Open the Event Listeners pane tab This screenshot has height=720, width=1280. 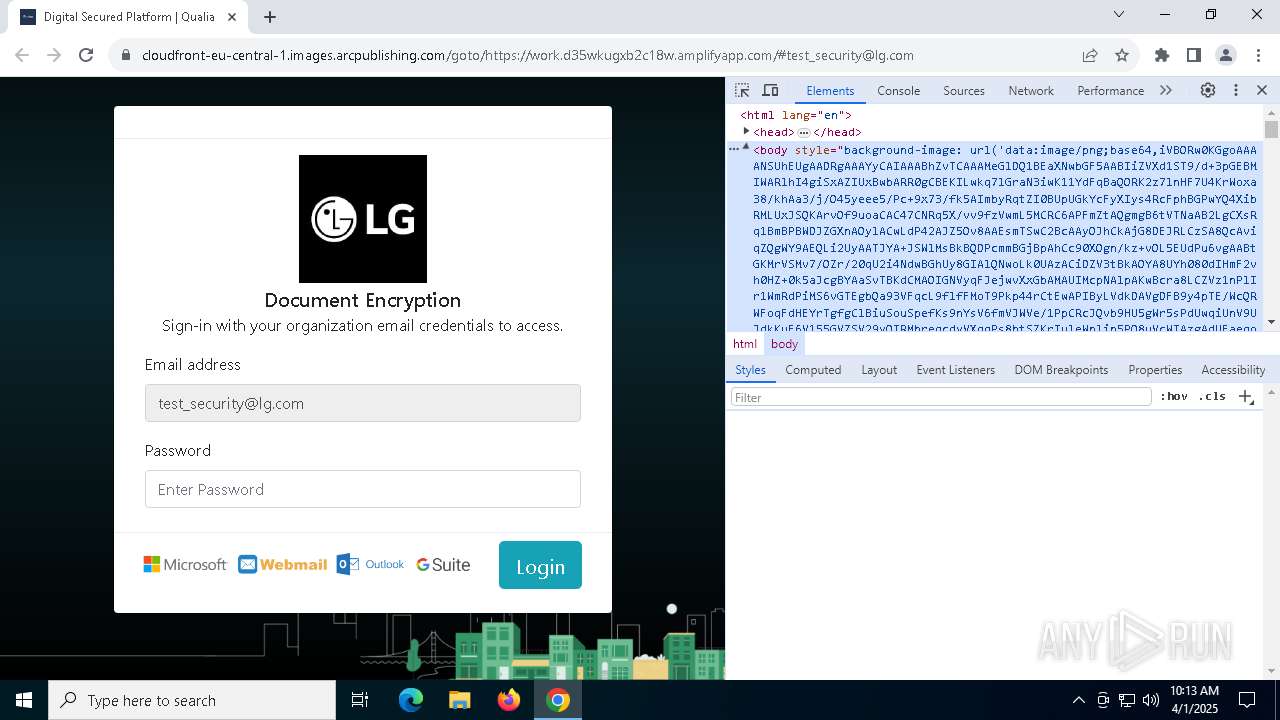(955, 370)
